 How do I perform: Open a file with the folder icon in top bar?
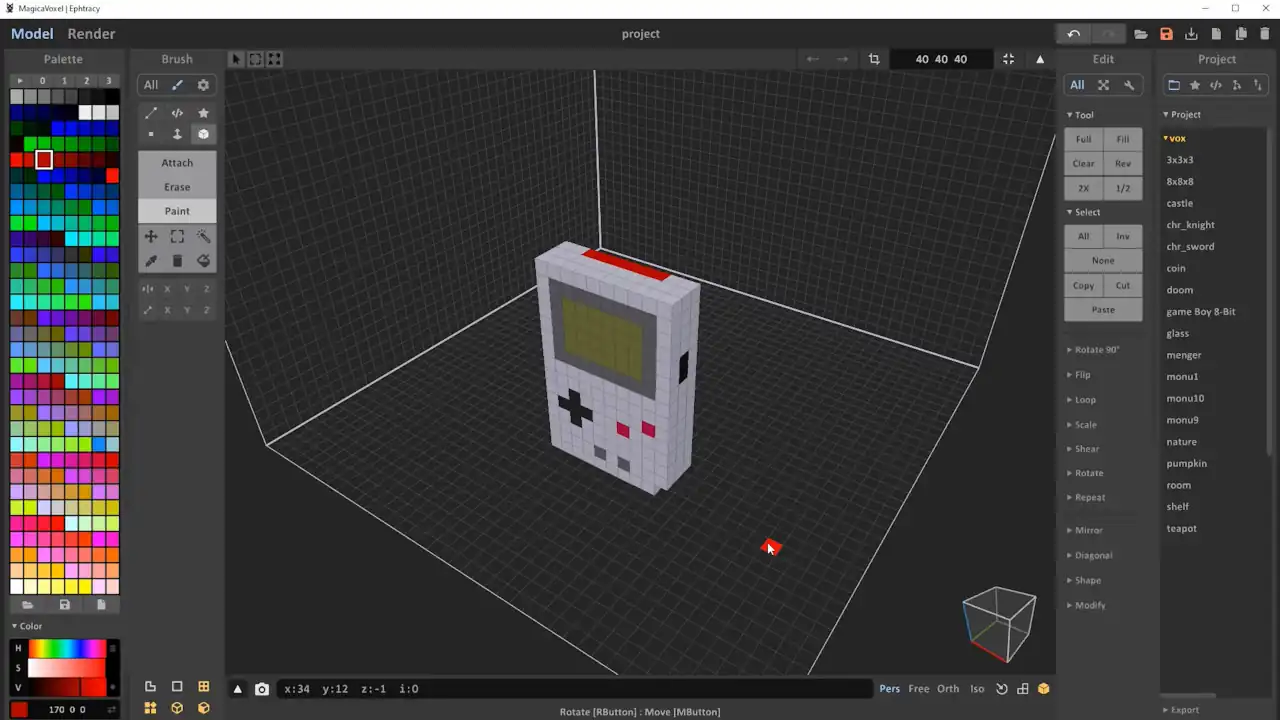tap(1141, 34)
